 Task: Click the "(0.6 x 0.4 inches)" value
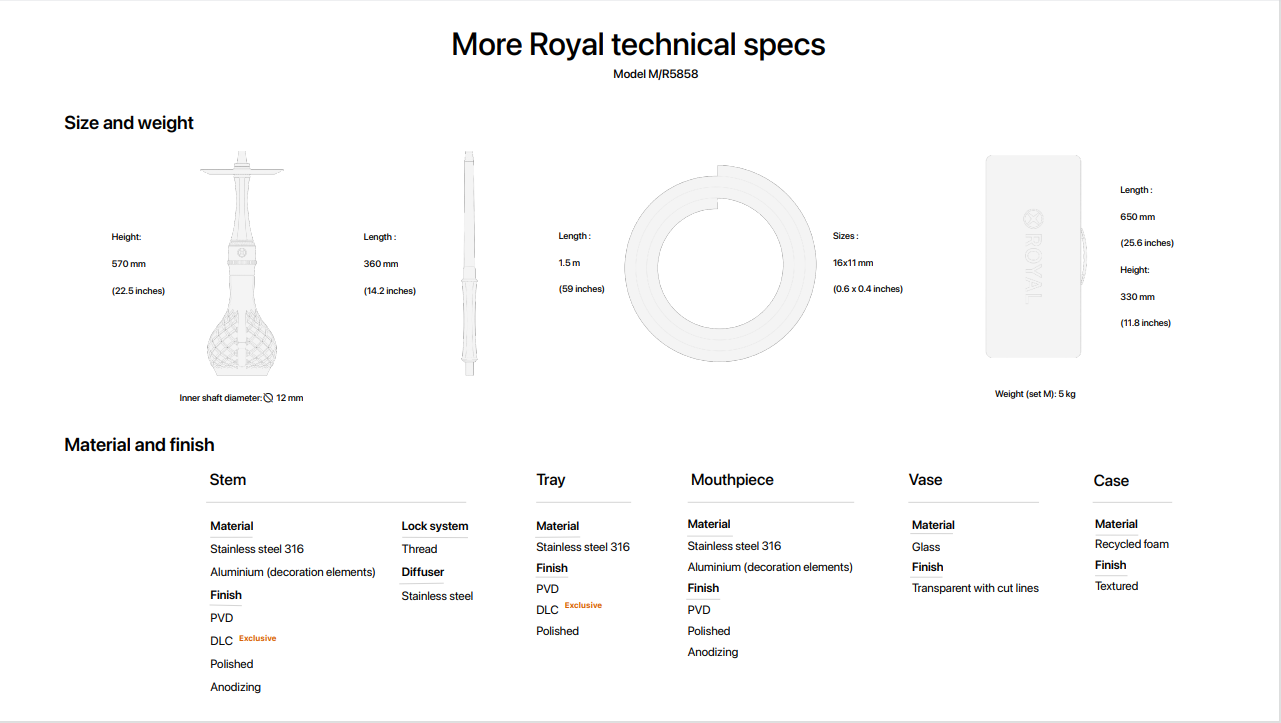pos(868,289)
